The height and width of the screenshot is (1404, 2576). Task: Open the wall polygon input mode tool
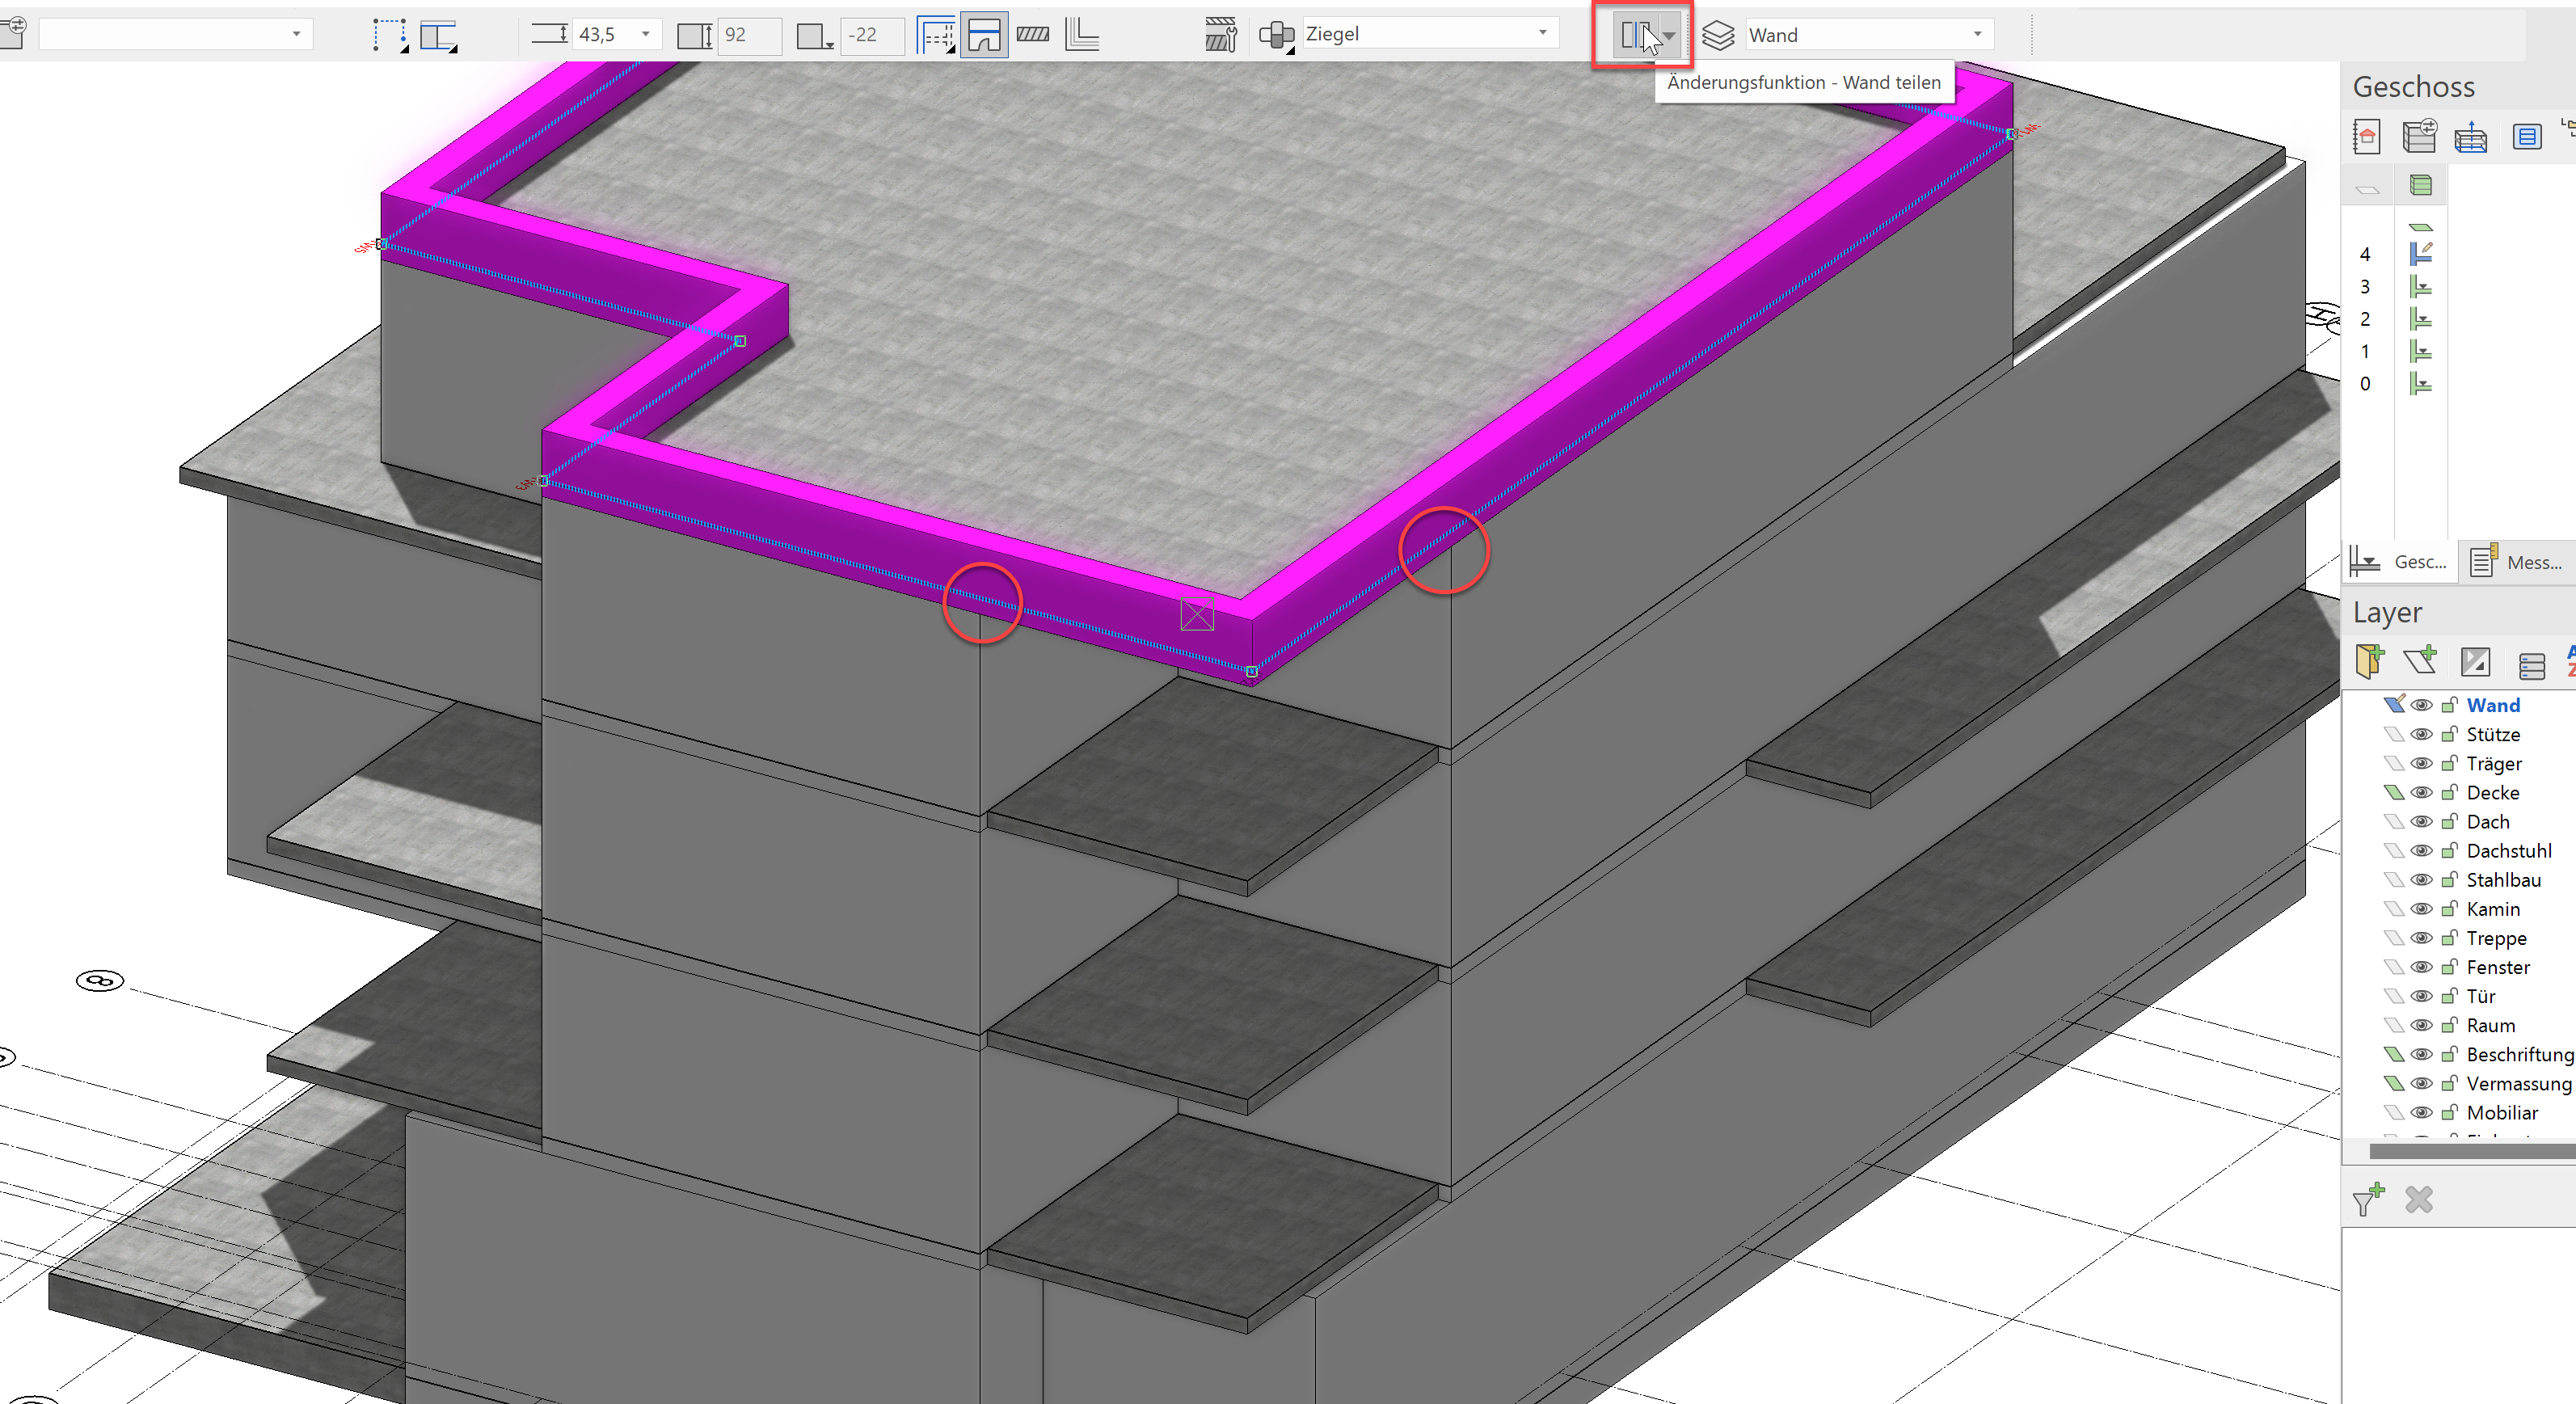click(x=390, y=35)
